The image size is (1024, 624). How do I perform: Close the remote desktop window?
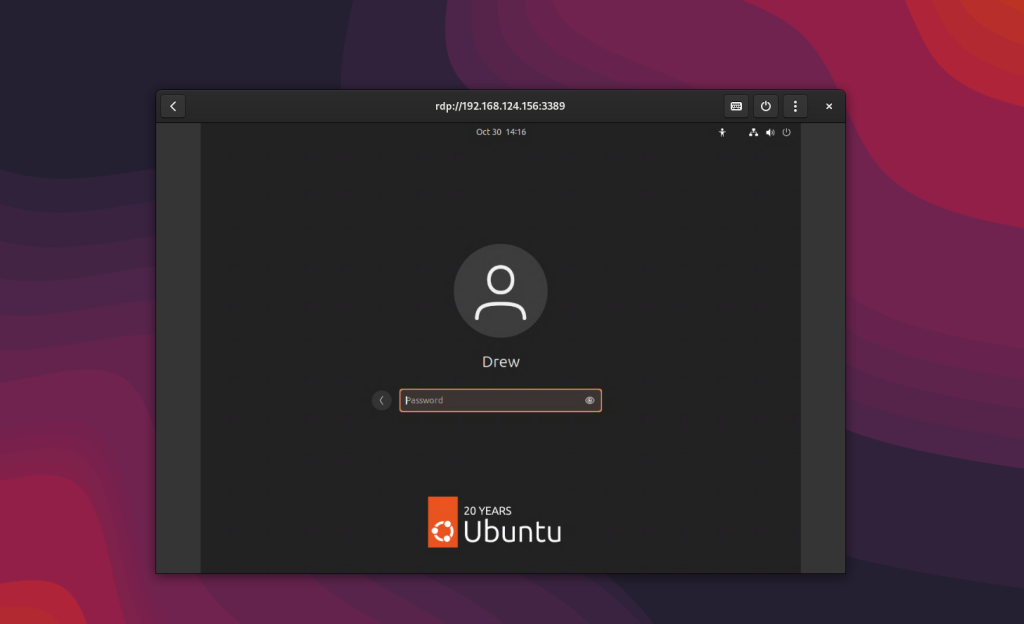829,106
